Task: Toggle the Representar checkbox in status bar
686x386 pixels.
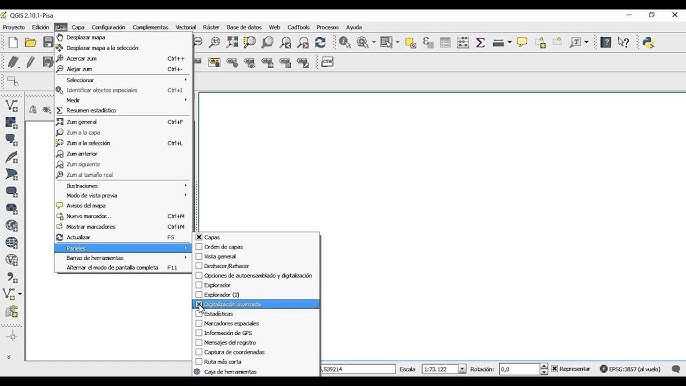Action: coord(554,368)
